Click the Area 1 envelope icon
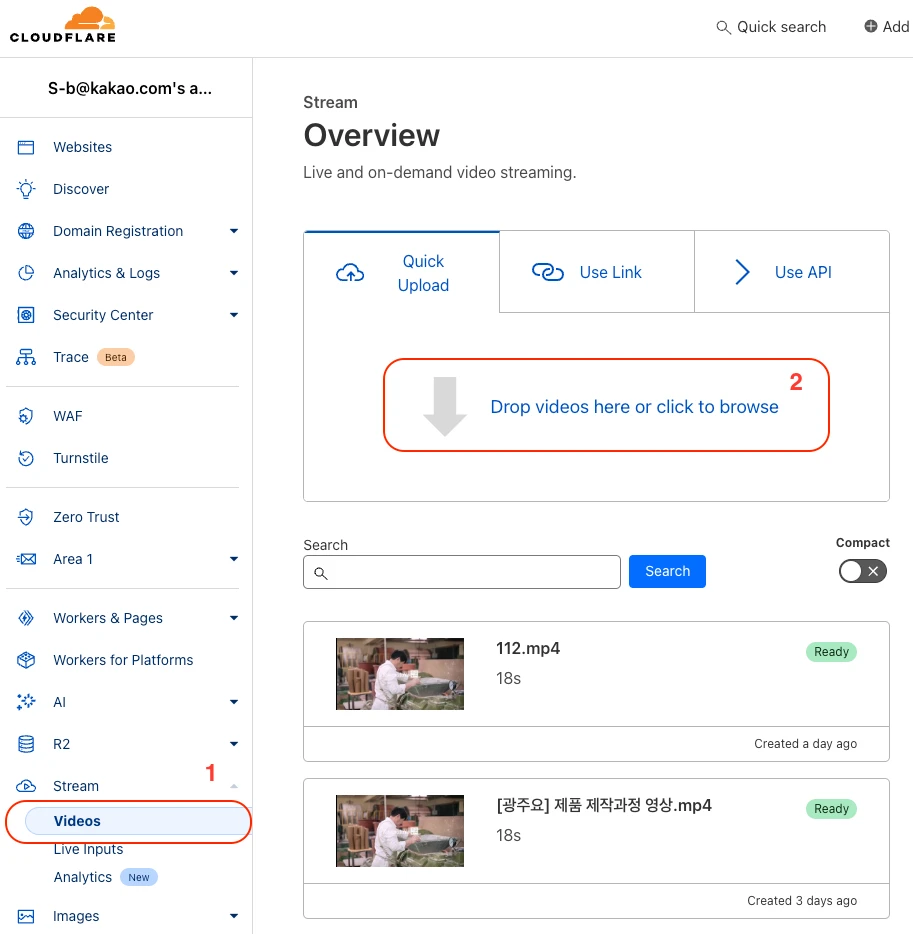 pos(26,559)
